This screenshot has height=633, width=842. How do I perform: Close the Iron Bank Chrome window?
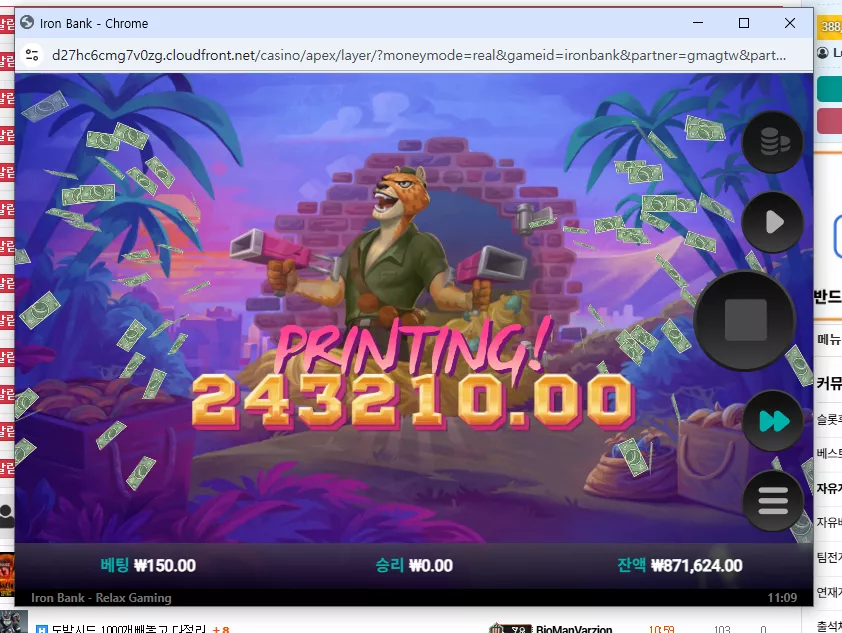[790, 23]
